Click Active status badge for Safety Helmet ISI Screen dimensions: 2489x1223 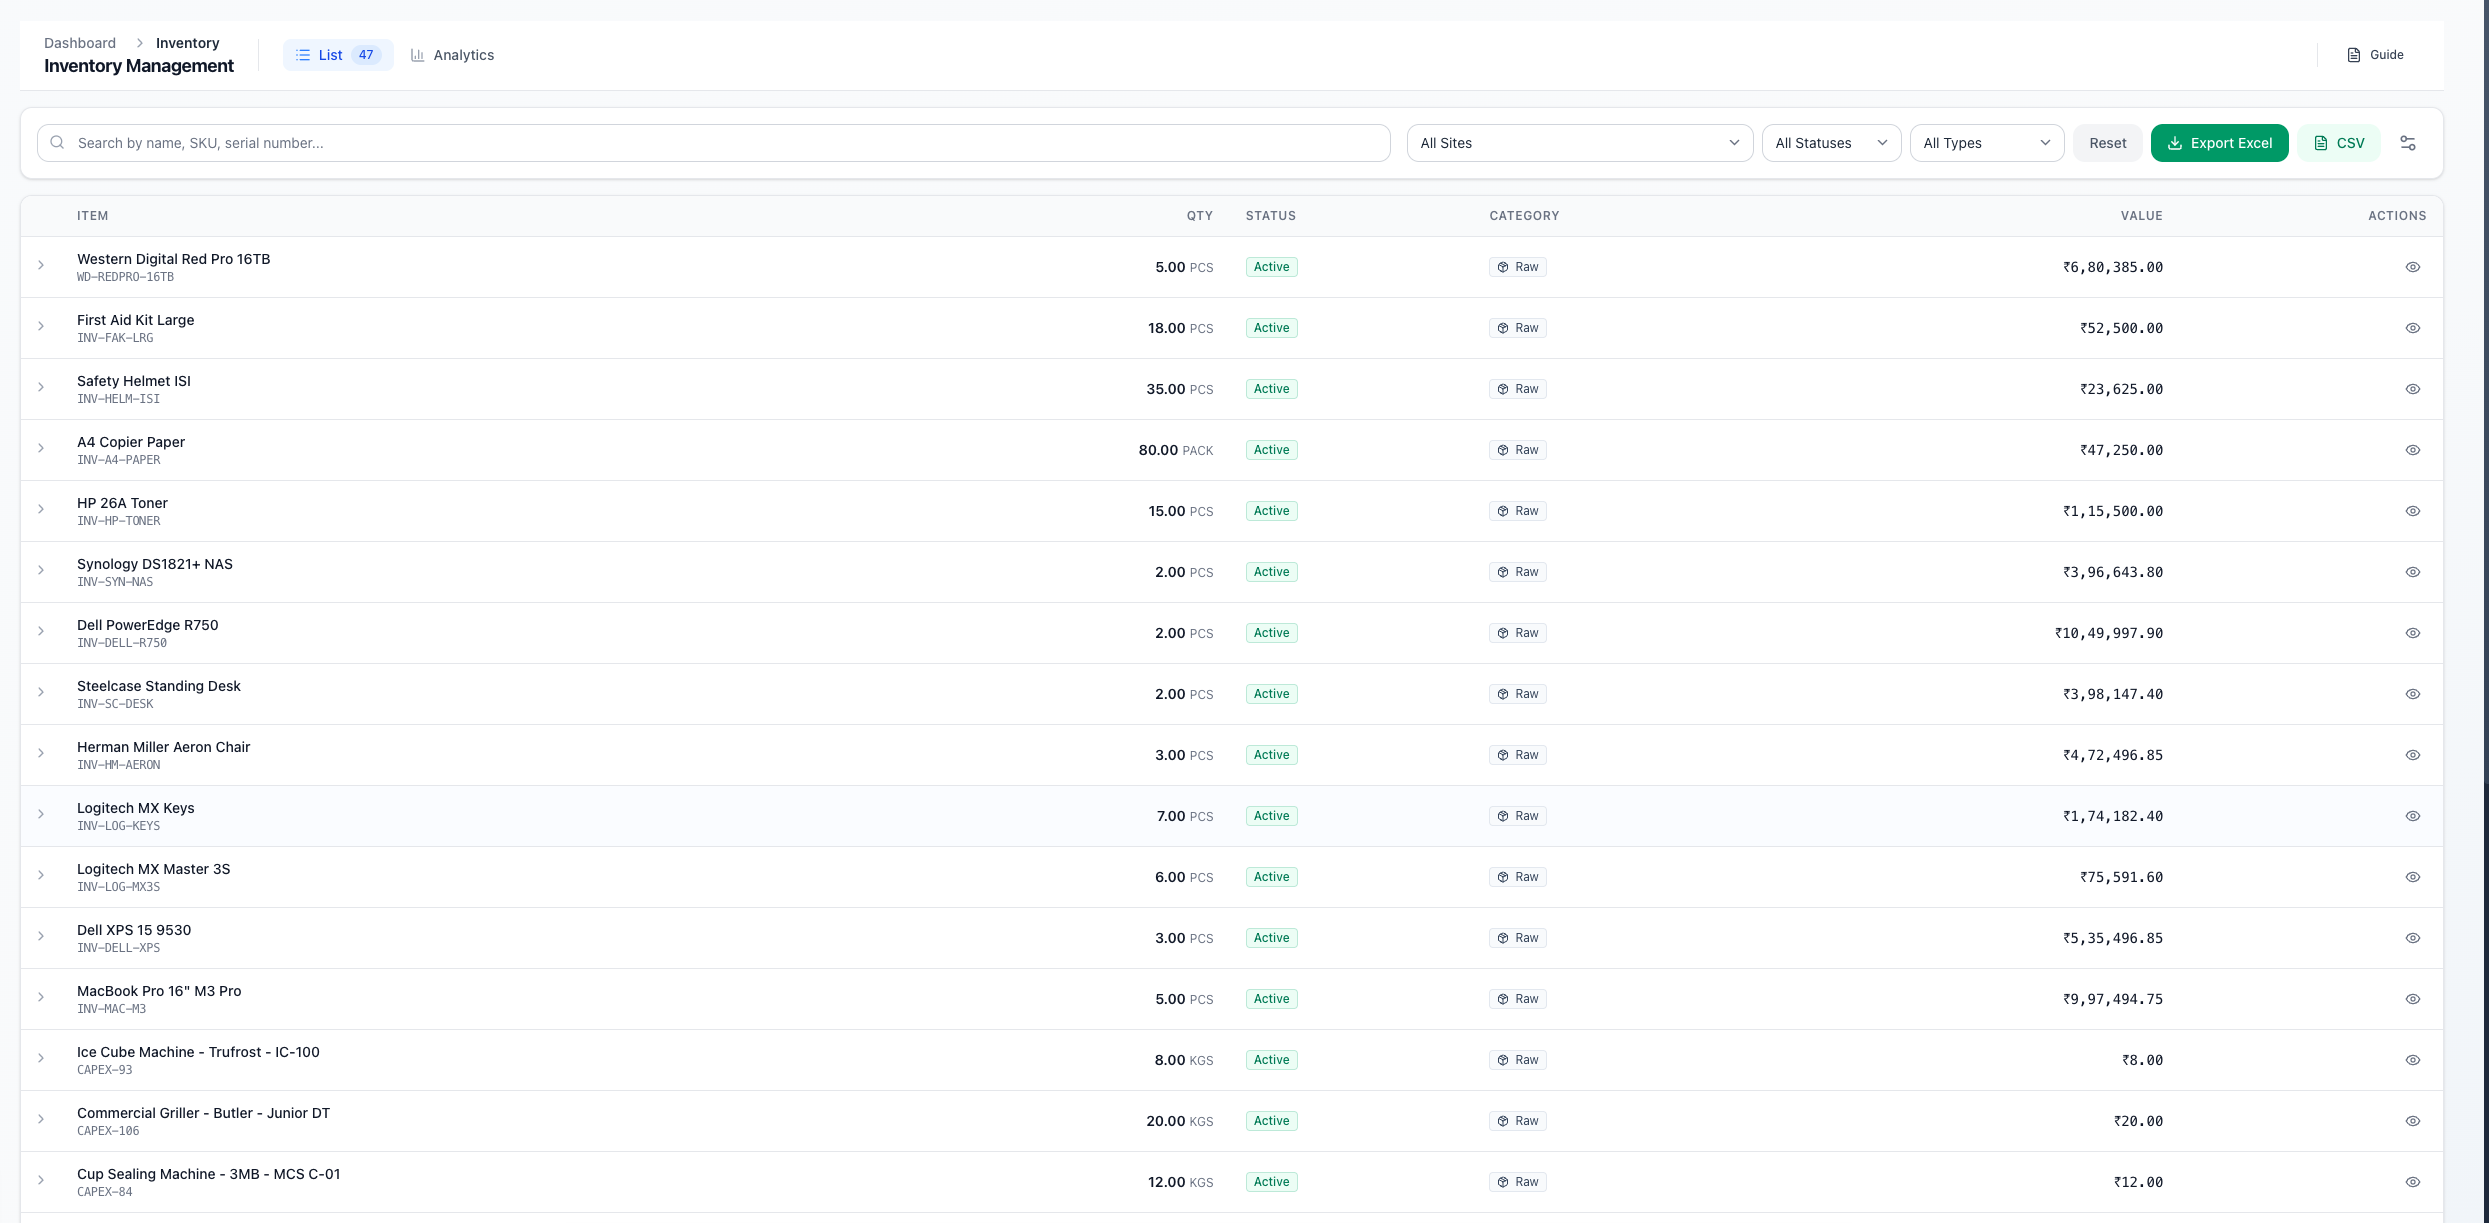[x=1271, y=389]
